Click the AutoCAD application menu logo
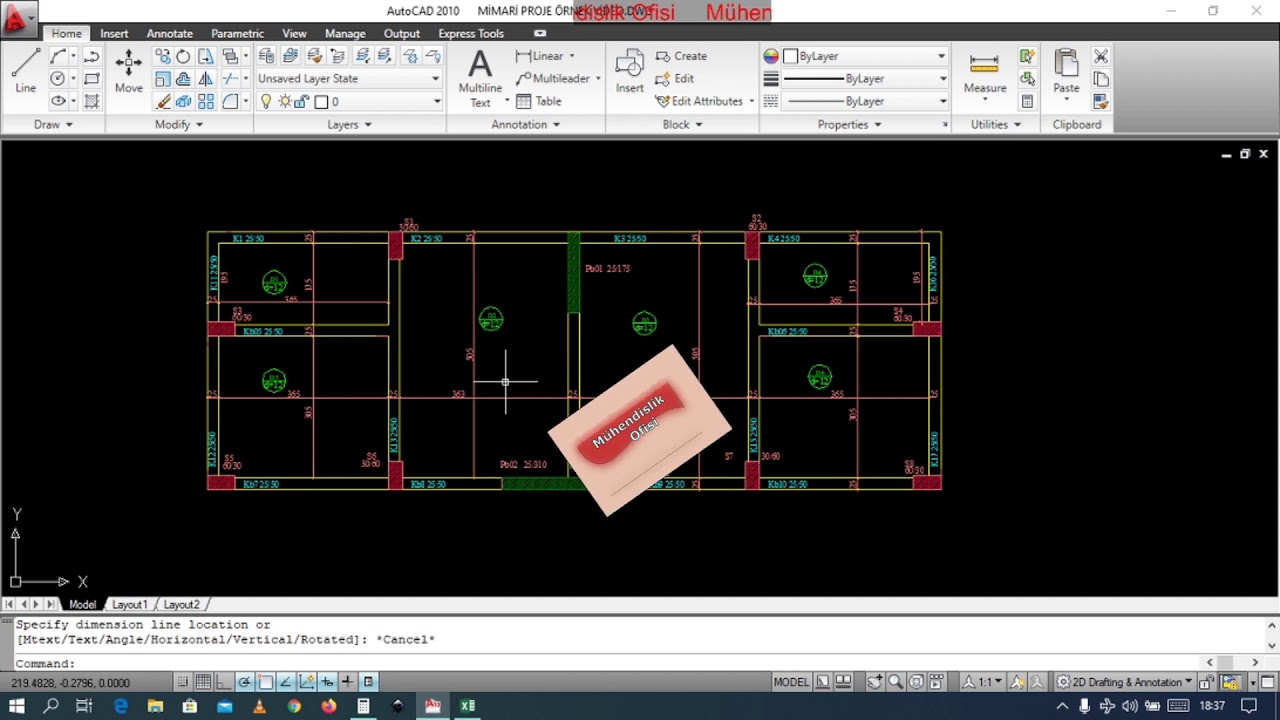Image resolution: width=1280 pixels, height=720 pixels. point(17,16)
